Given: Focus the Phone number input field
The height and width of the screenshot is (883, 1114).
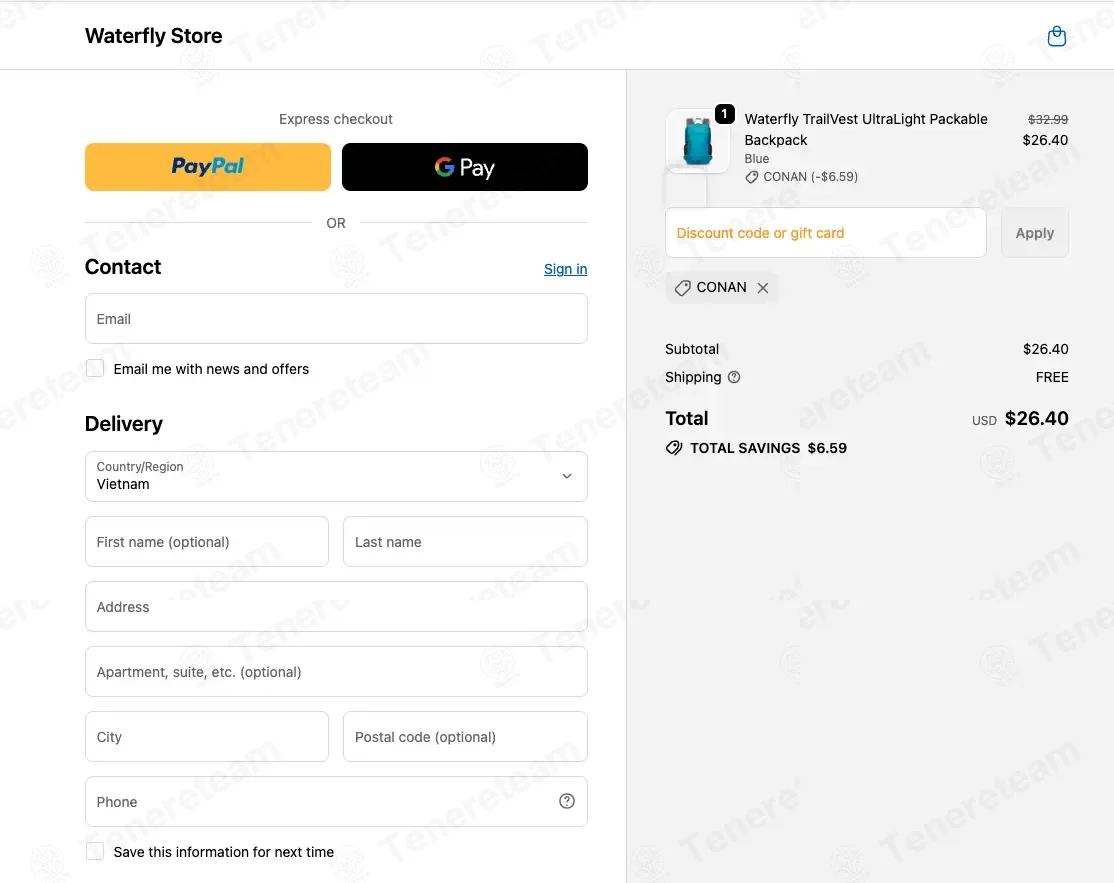Looking at the screenshot, I should [x=336, y=801].
